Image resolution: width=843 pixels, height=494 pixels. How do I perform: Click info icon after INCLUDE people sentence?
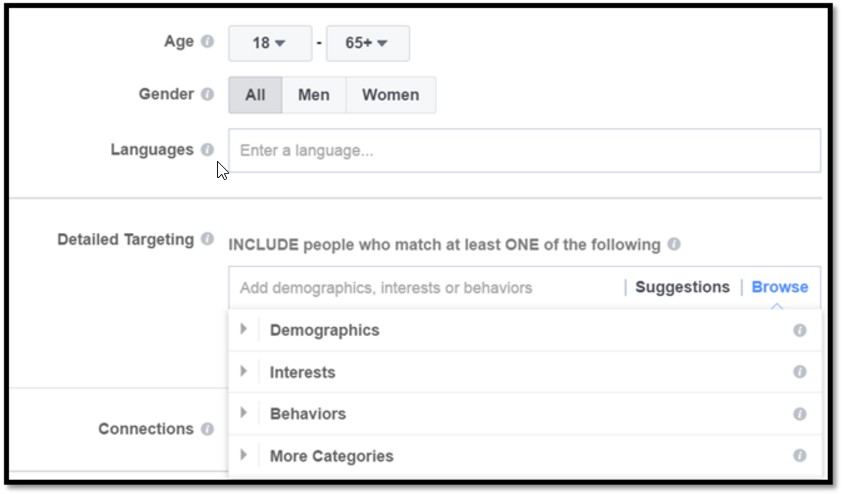click(x=674, y=244)
